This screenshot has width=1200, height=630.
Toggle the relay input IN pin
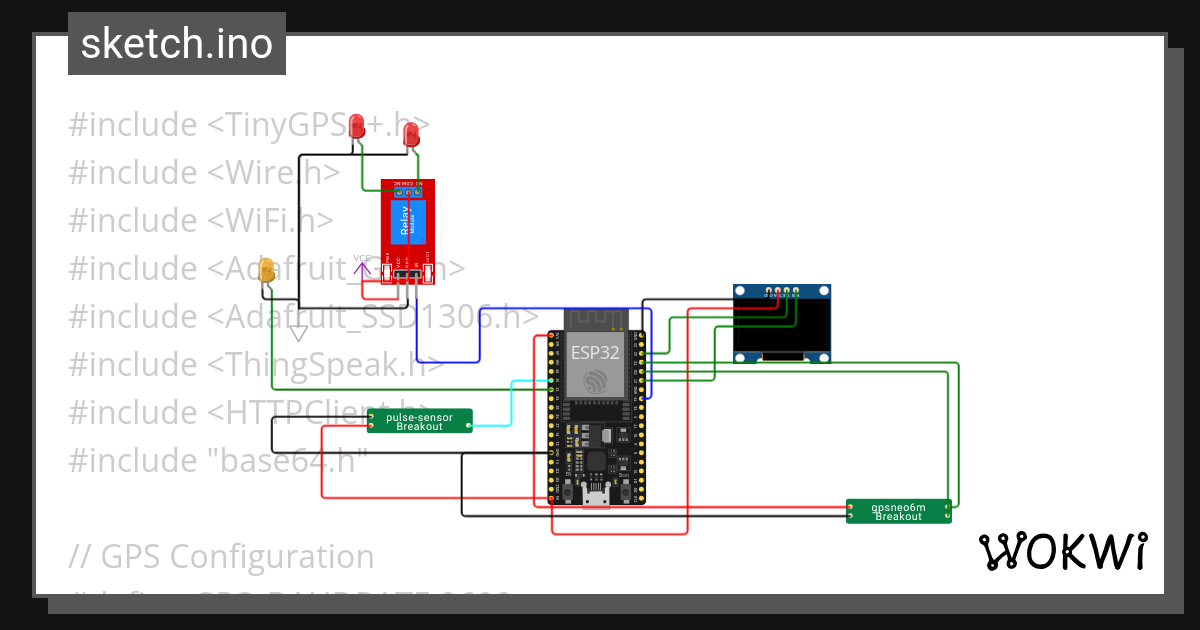coord(417,274)
